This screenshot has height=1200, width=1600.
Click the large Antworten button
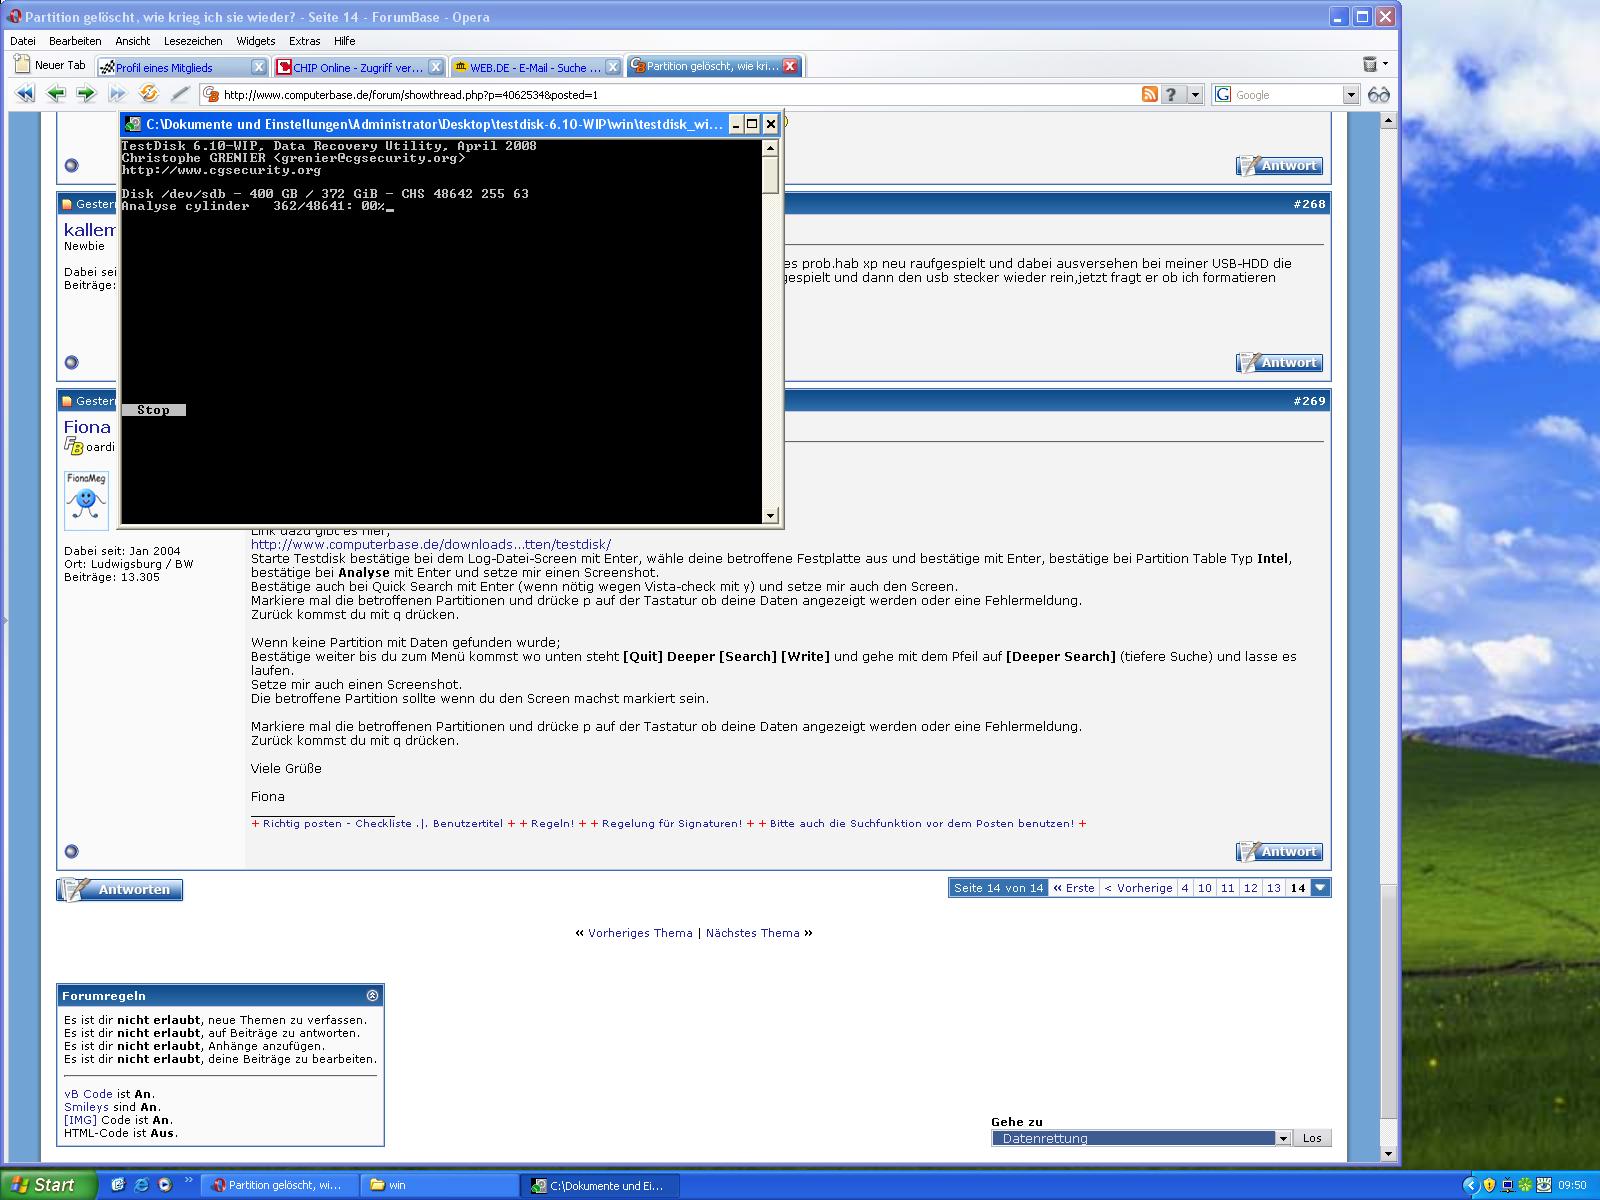pyautogui.click(x=120, y=889)
